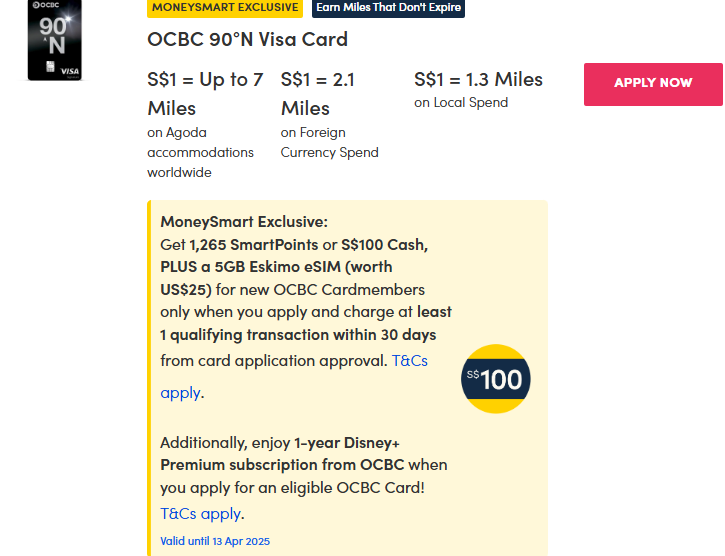The height and width of the screenshot is (556, 725).
Task: Click the OCBC logo on the card image
Action: click(x=46, y=6)
